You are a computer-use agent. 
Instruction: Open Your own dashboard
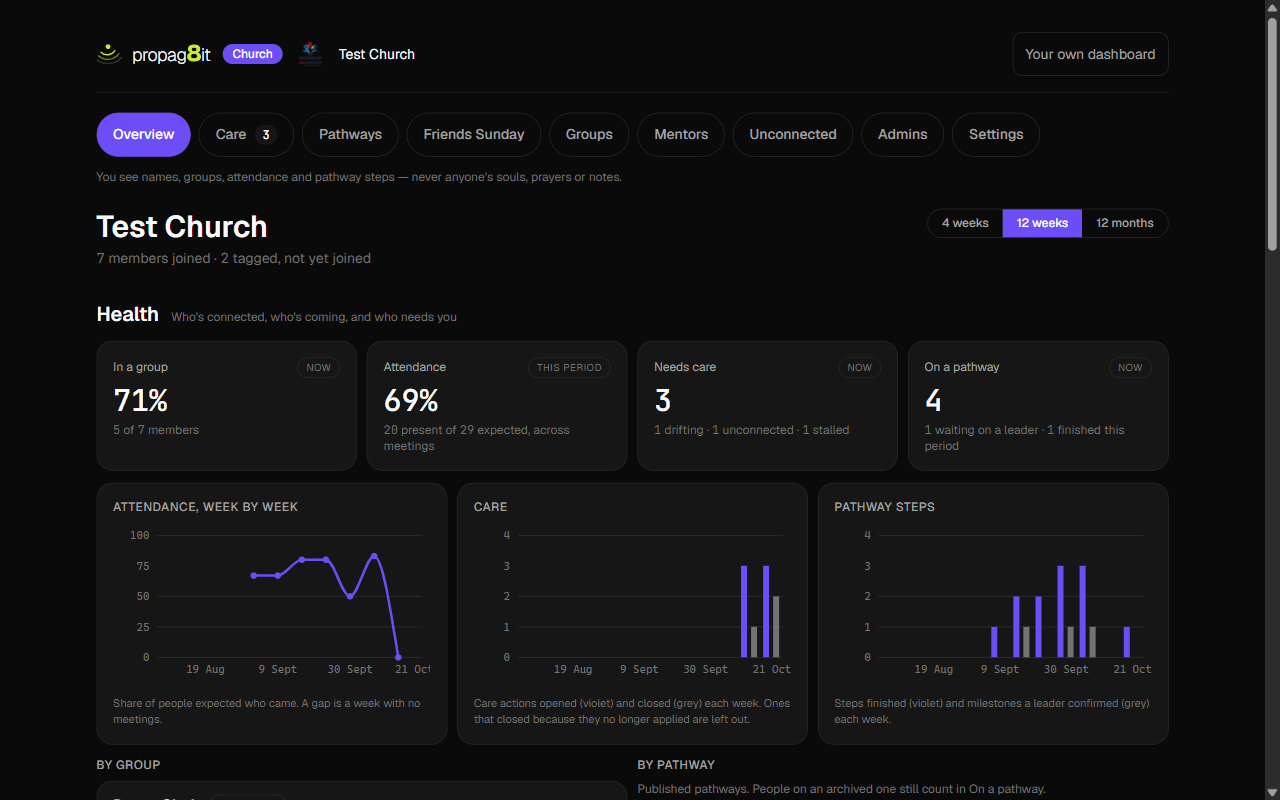pos(1090,54)
